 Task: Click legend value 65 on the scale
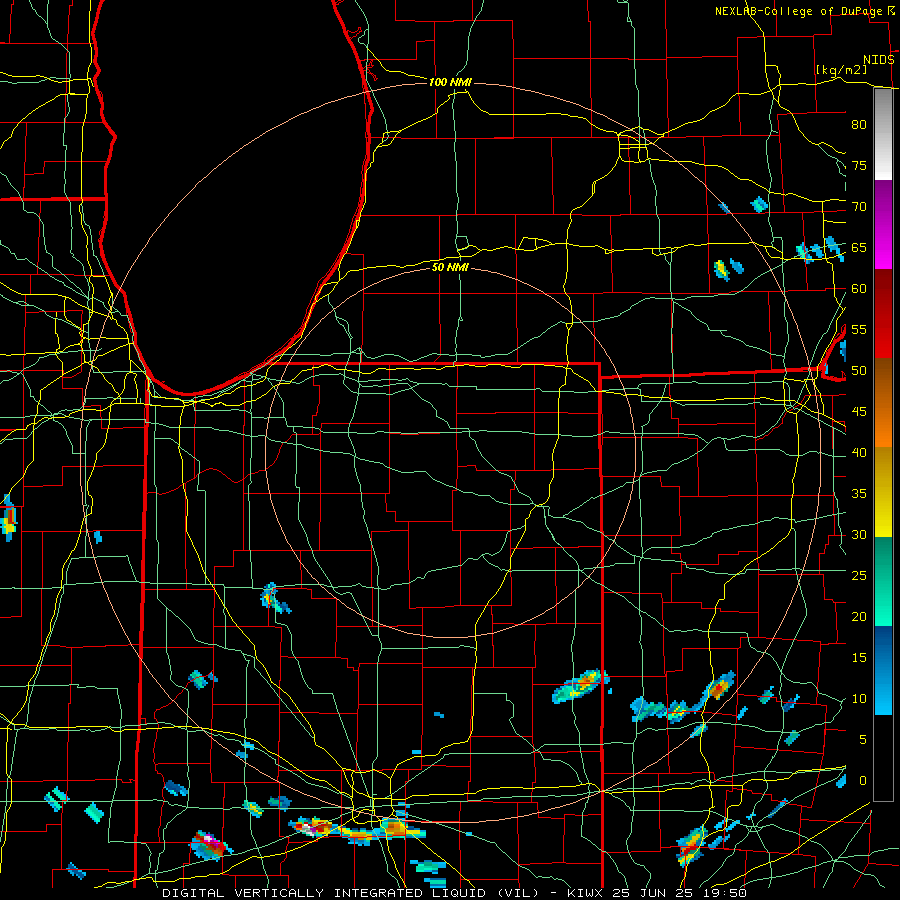pos(859,248)
